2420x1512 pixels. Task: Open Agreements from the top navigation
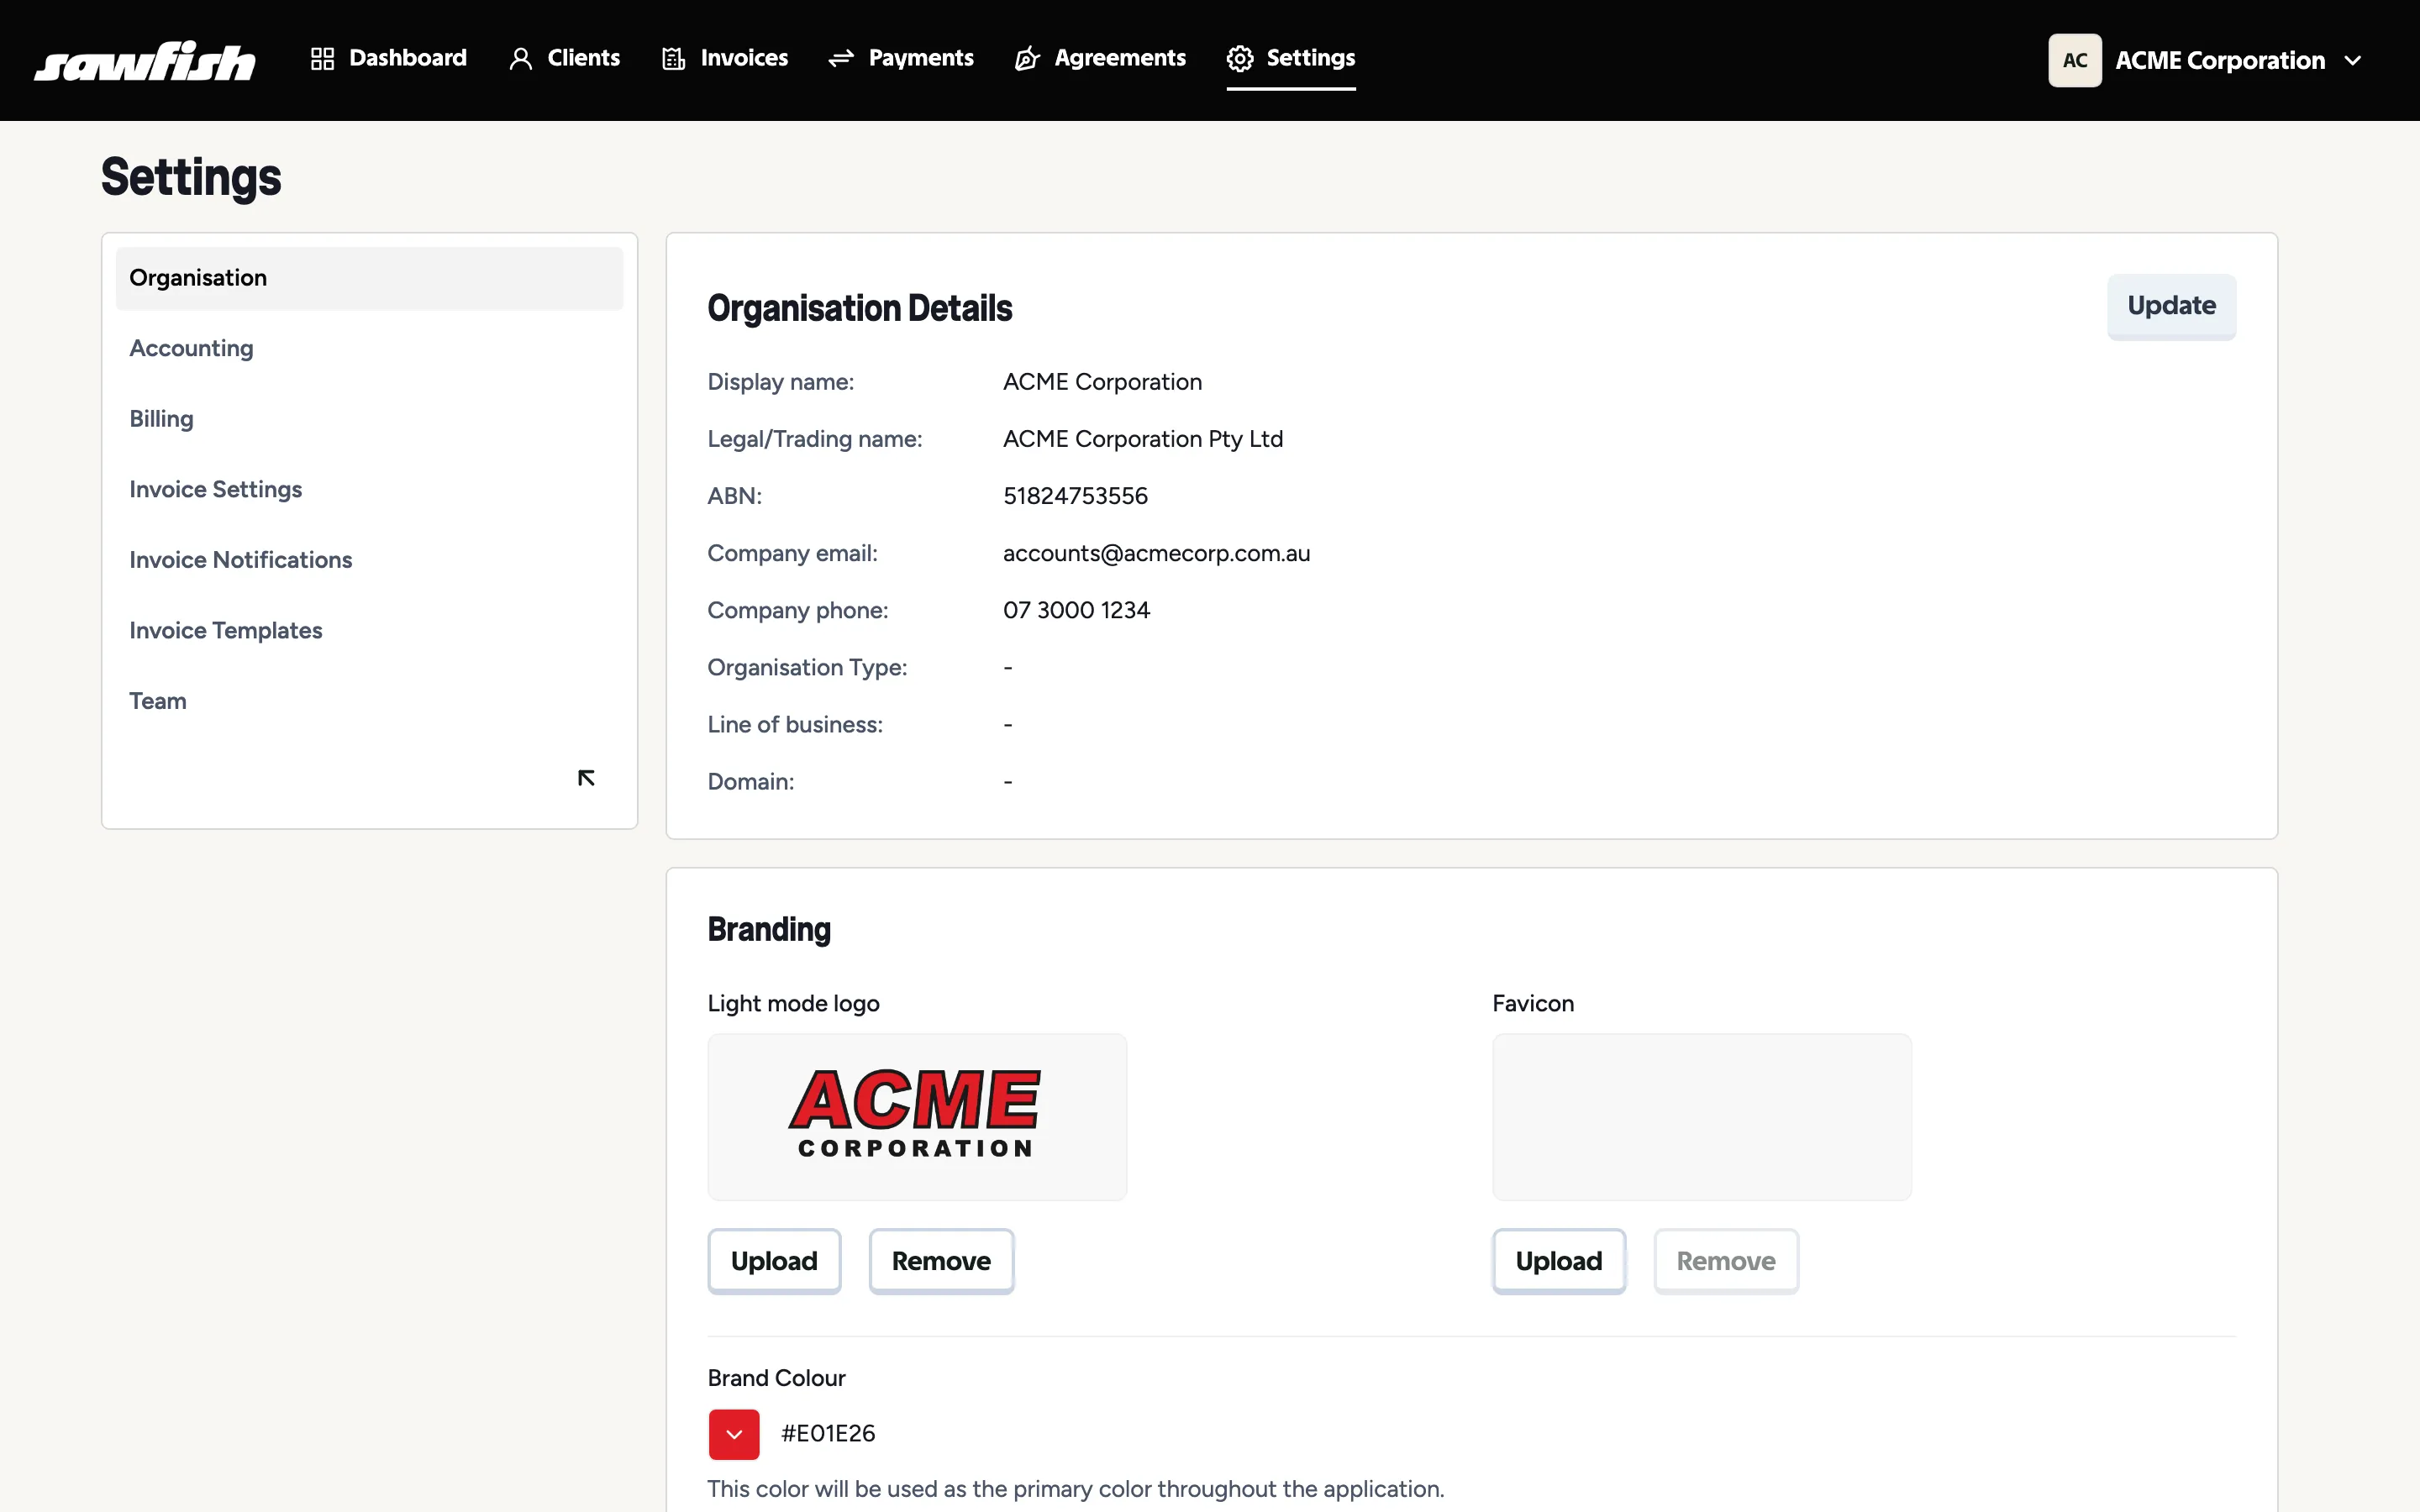(1100, 58)
